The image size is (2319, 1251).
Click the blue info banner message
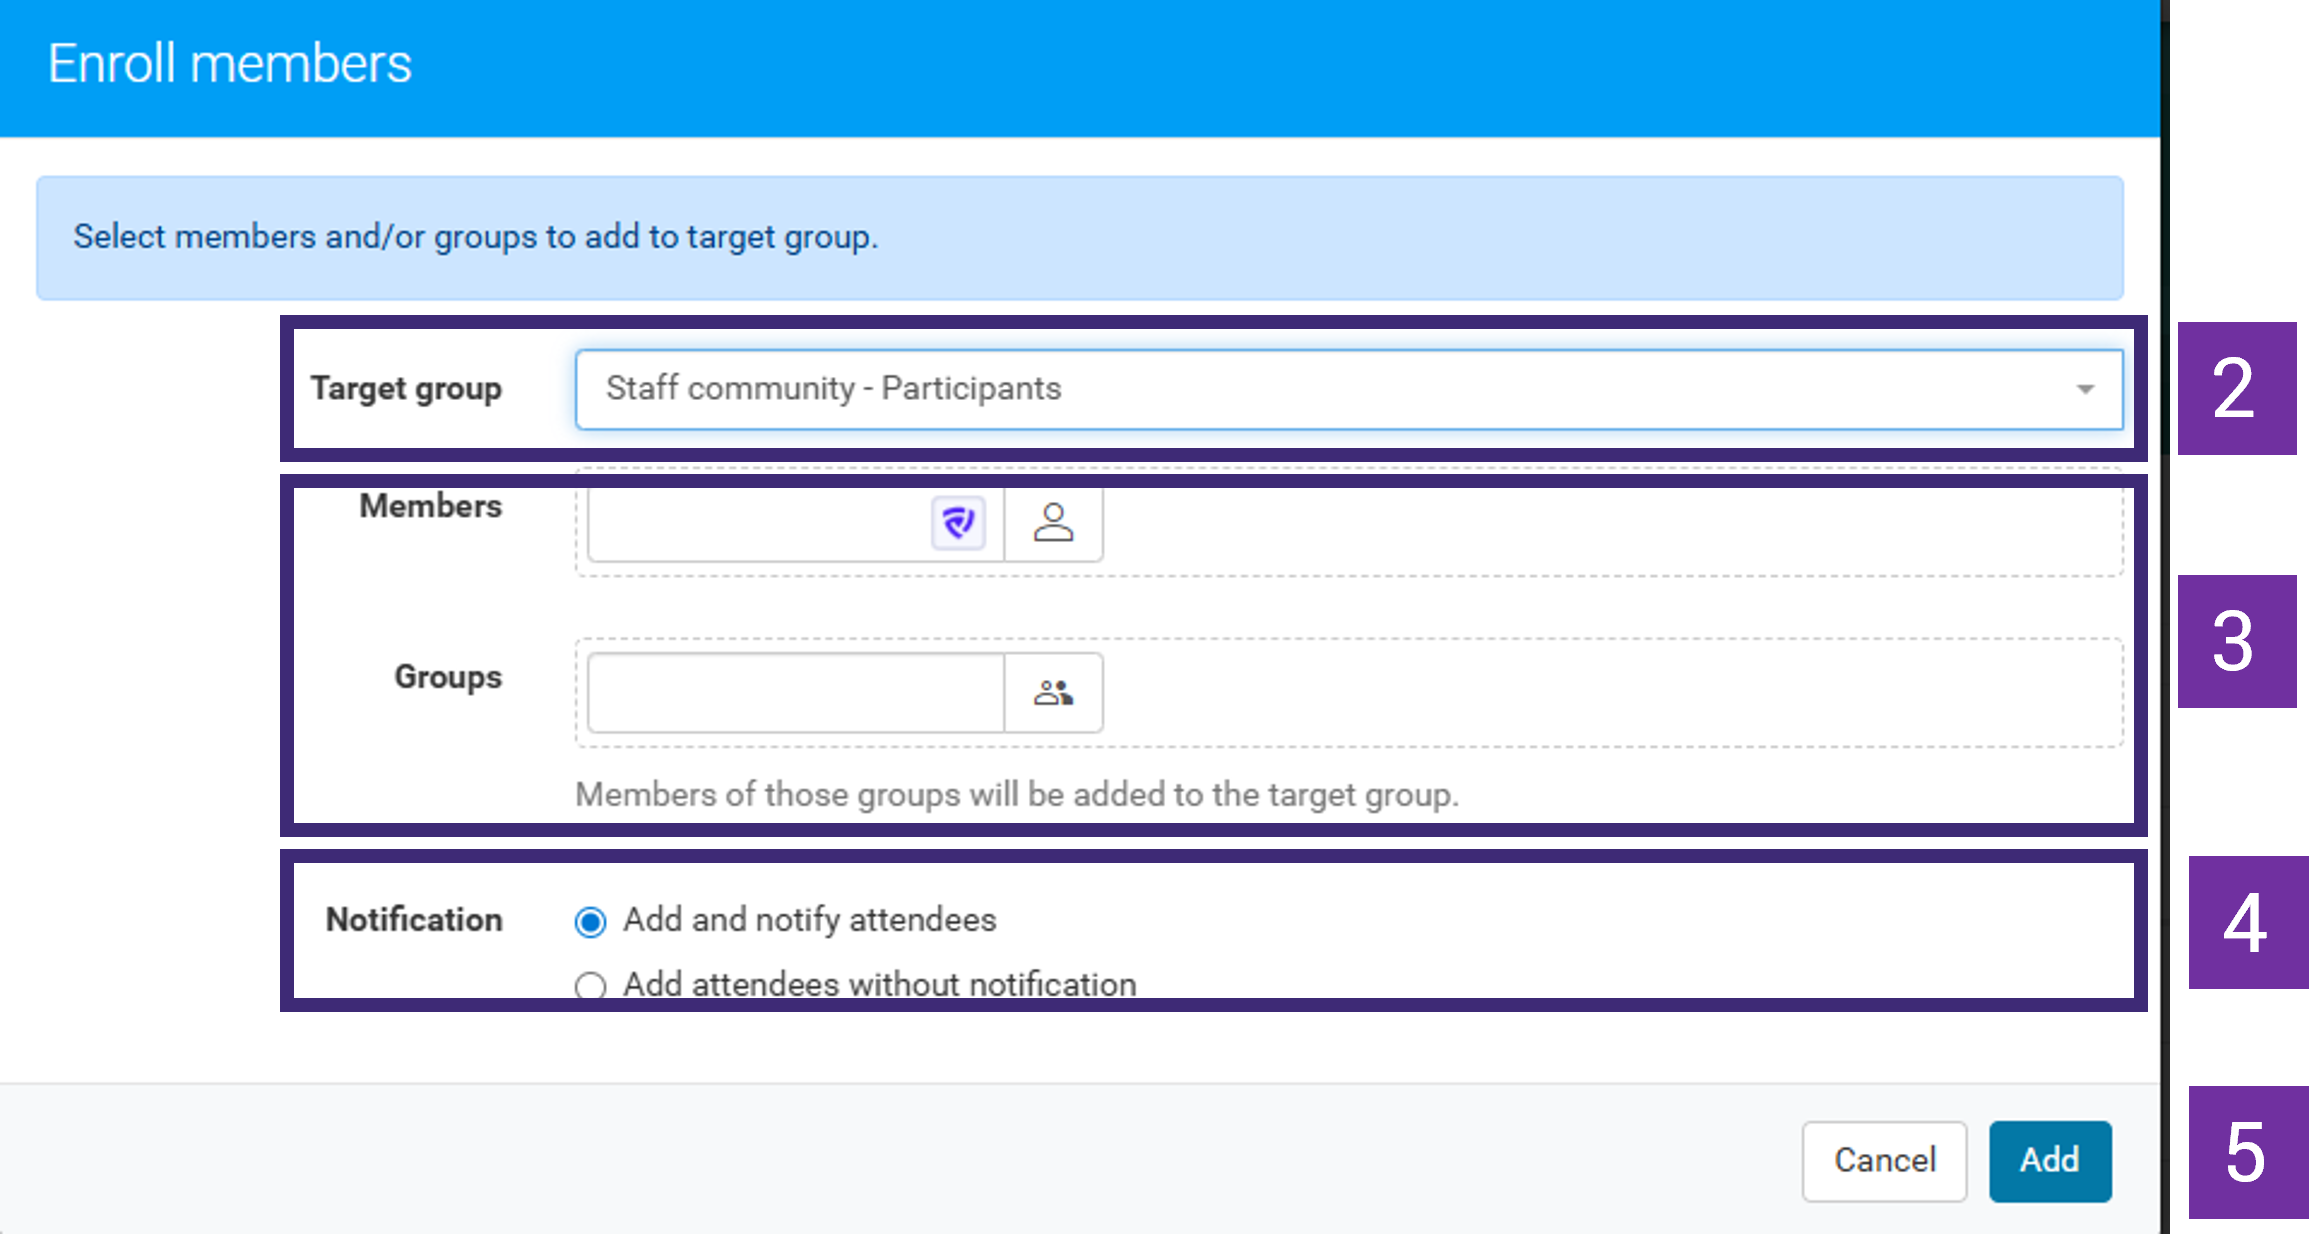coord(476,237)
